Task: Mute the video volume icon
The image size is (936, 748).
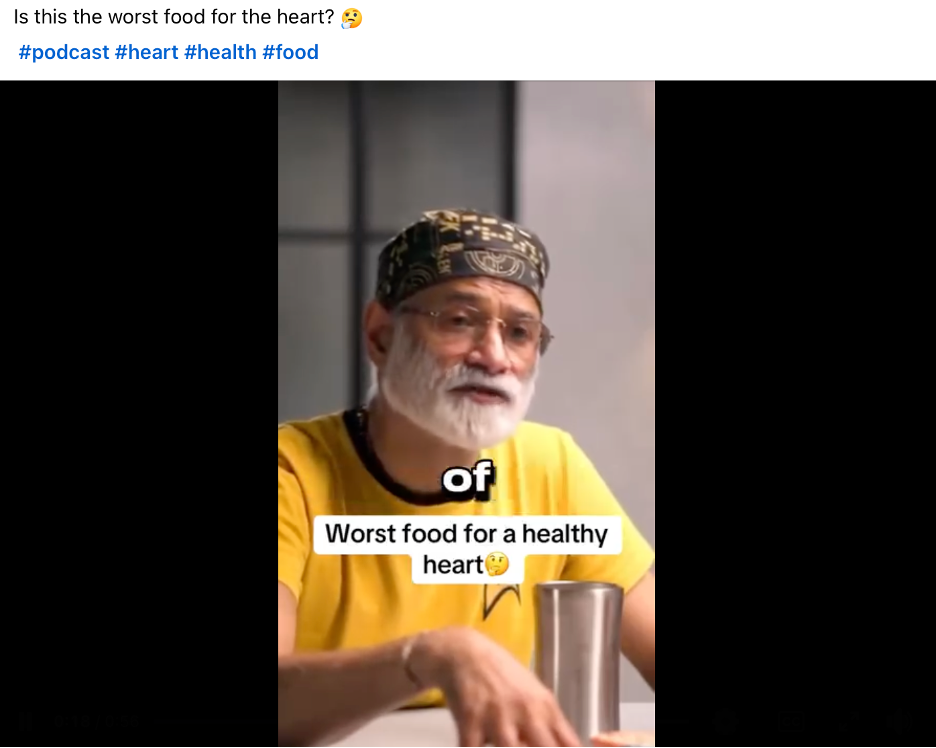Action: (x=900, y=720)
